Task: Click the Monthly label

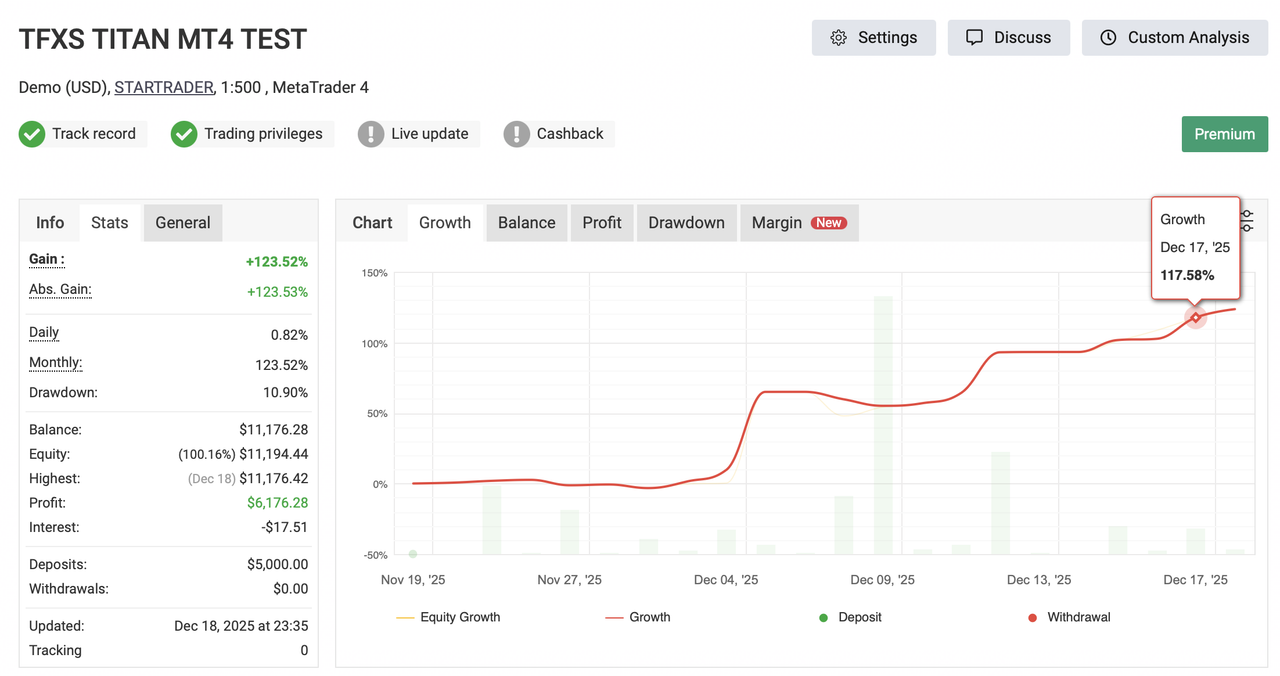Action: click(x=56, y=363)
